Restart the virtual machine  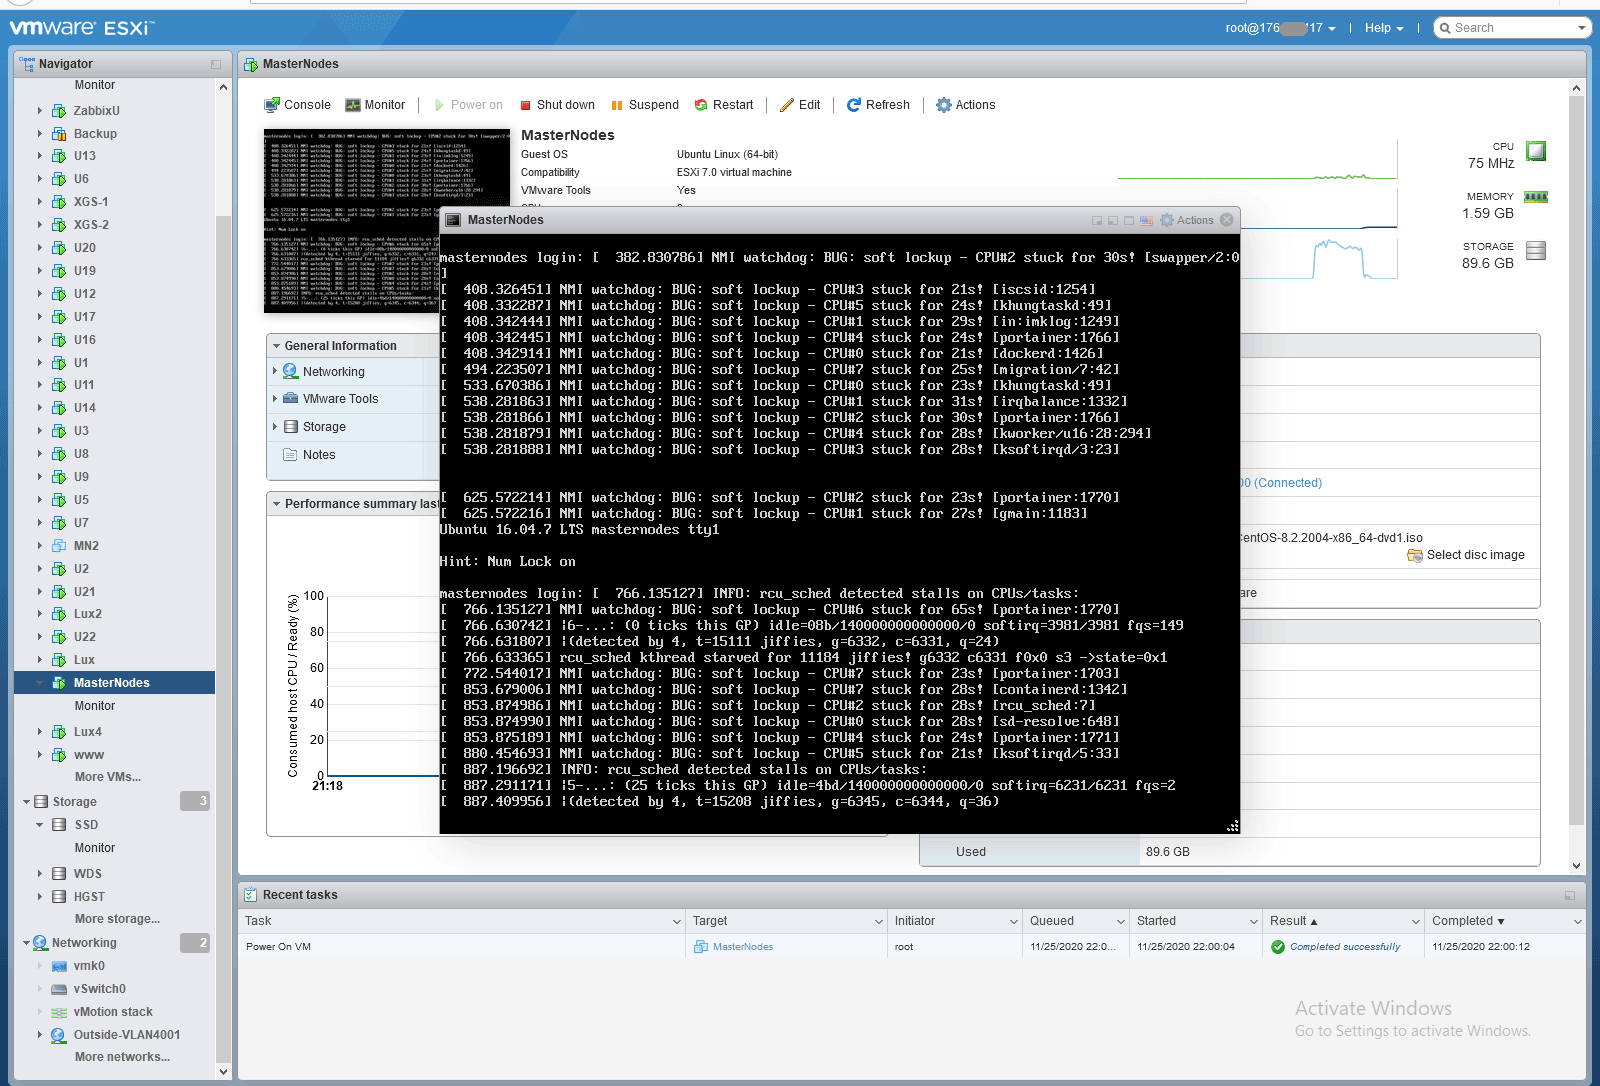click(724, 105)
